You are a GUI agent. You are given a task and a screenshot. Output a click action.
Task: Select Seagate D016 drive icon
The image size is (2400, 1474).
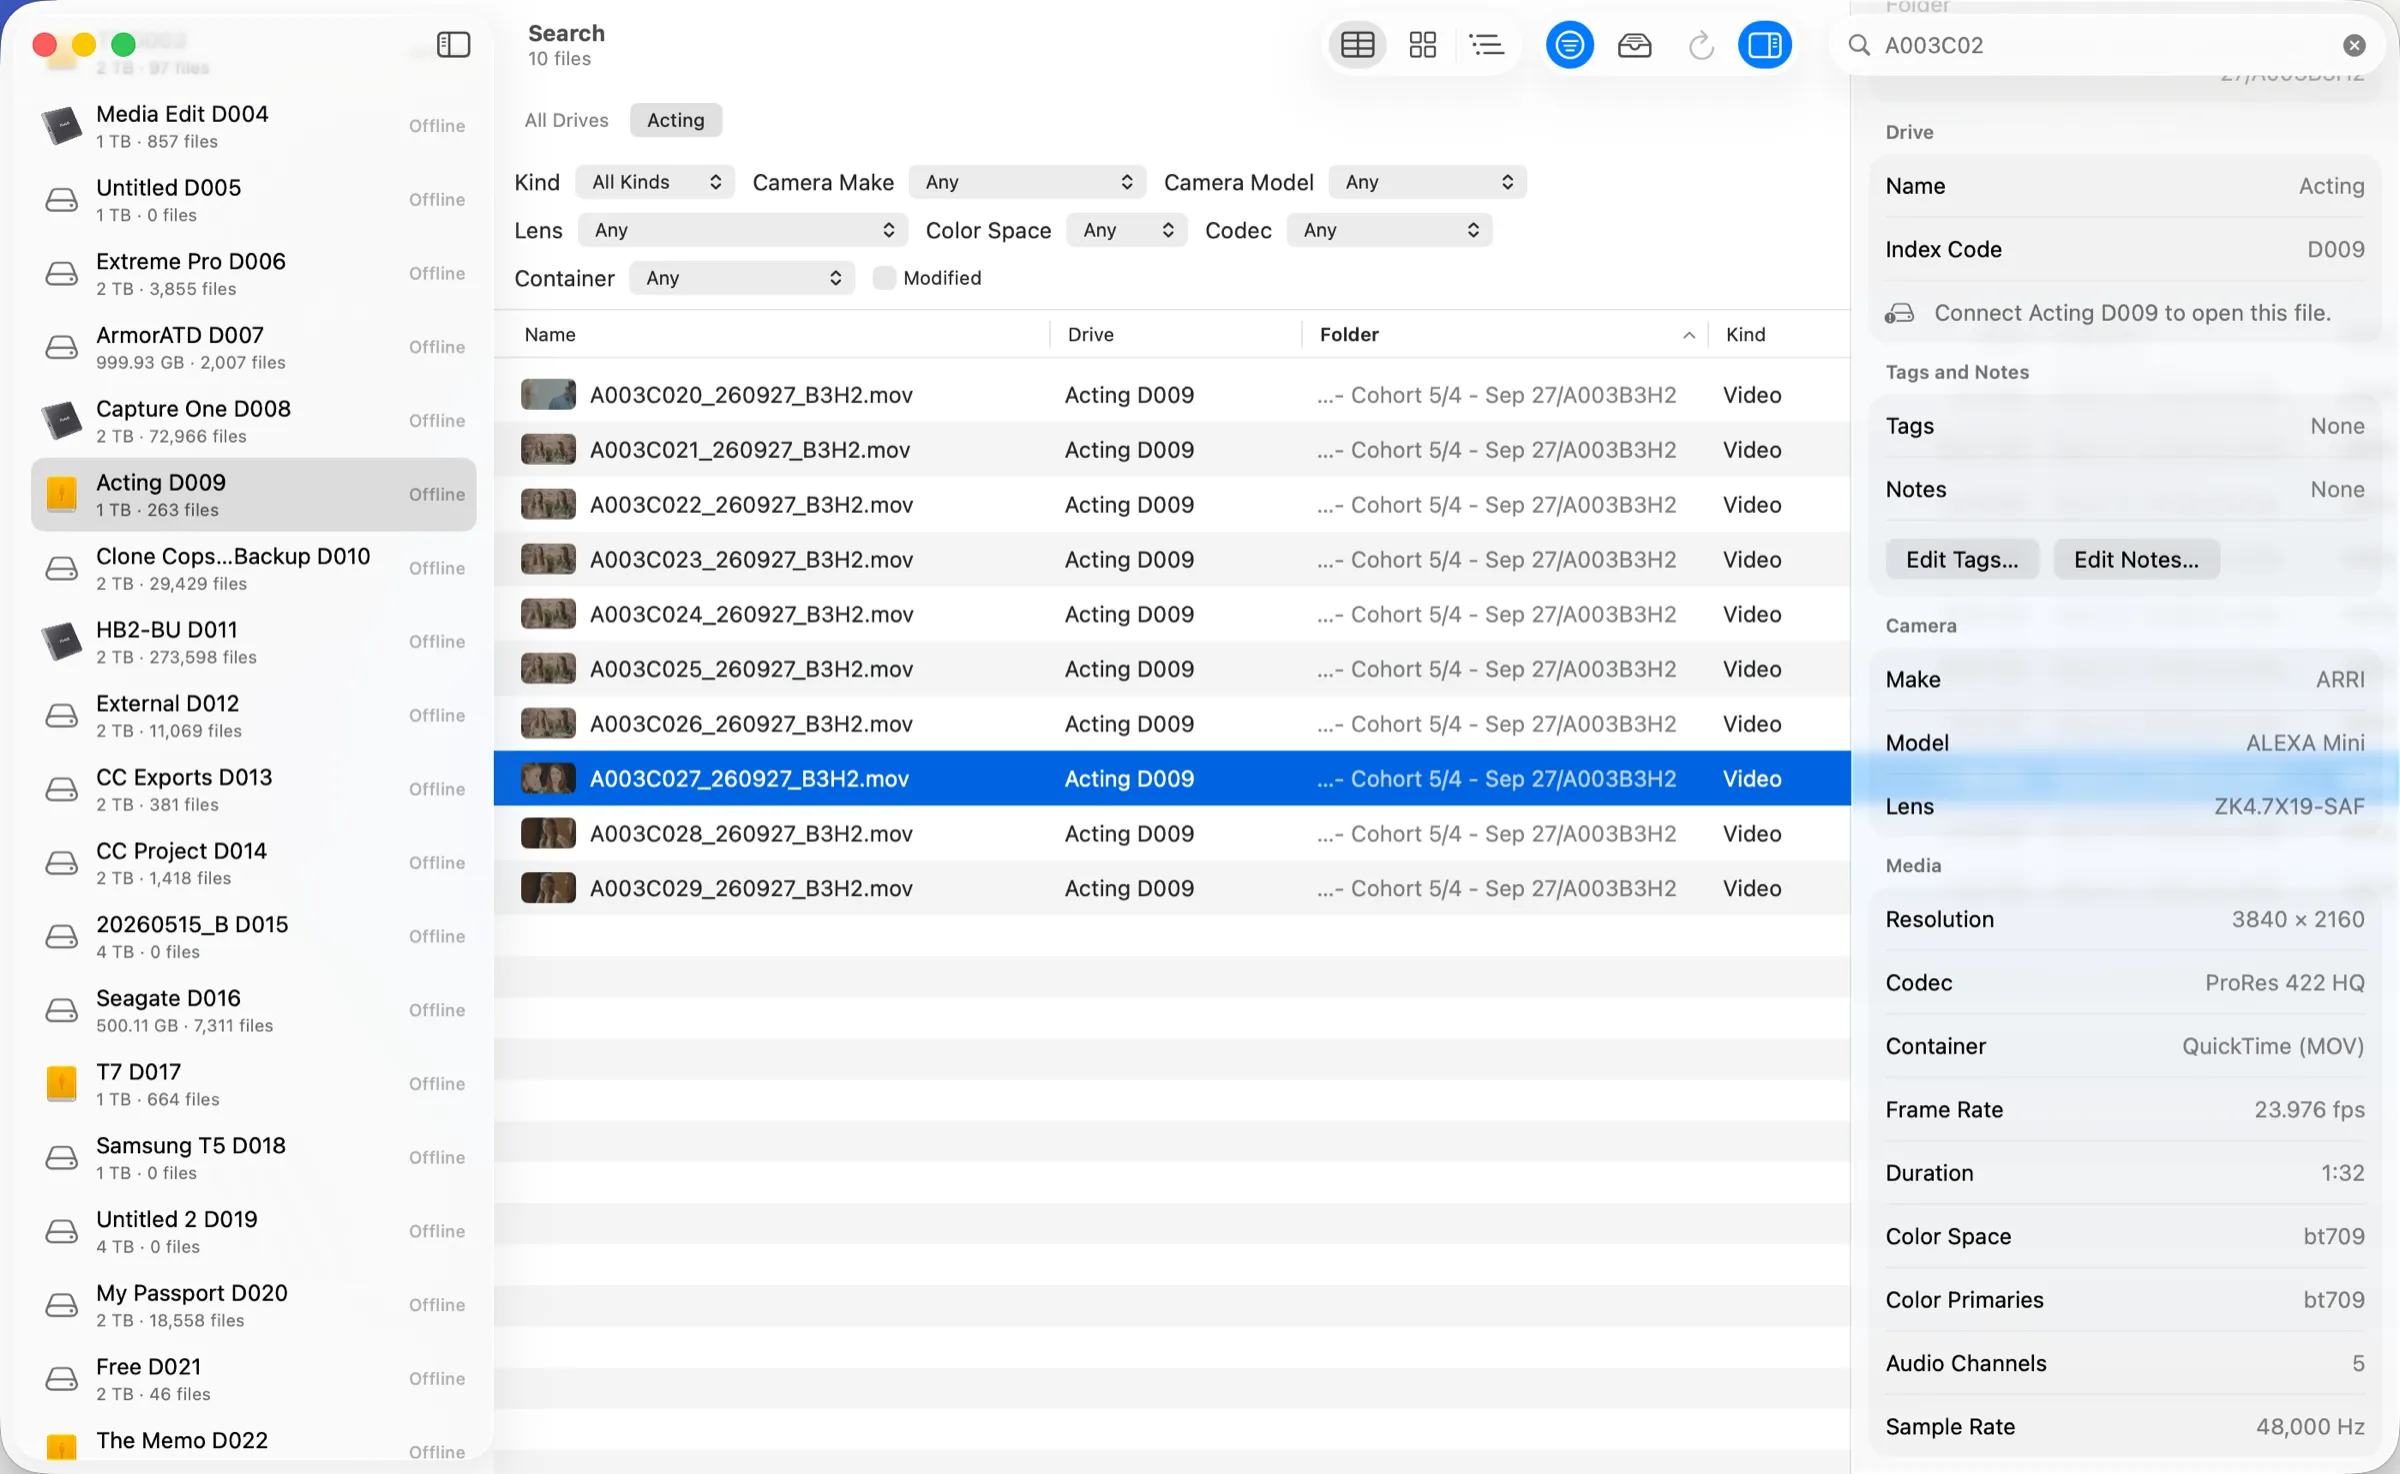click(x=62, y=1010)
